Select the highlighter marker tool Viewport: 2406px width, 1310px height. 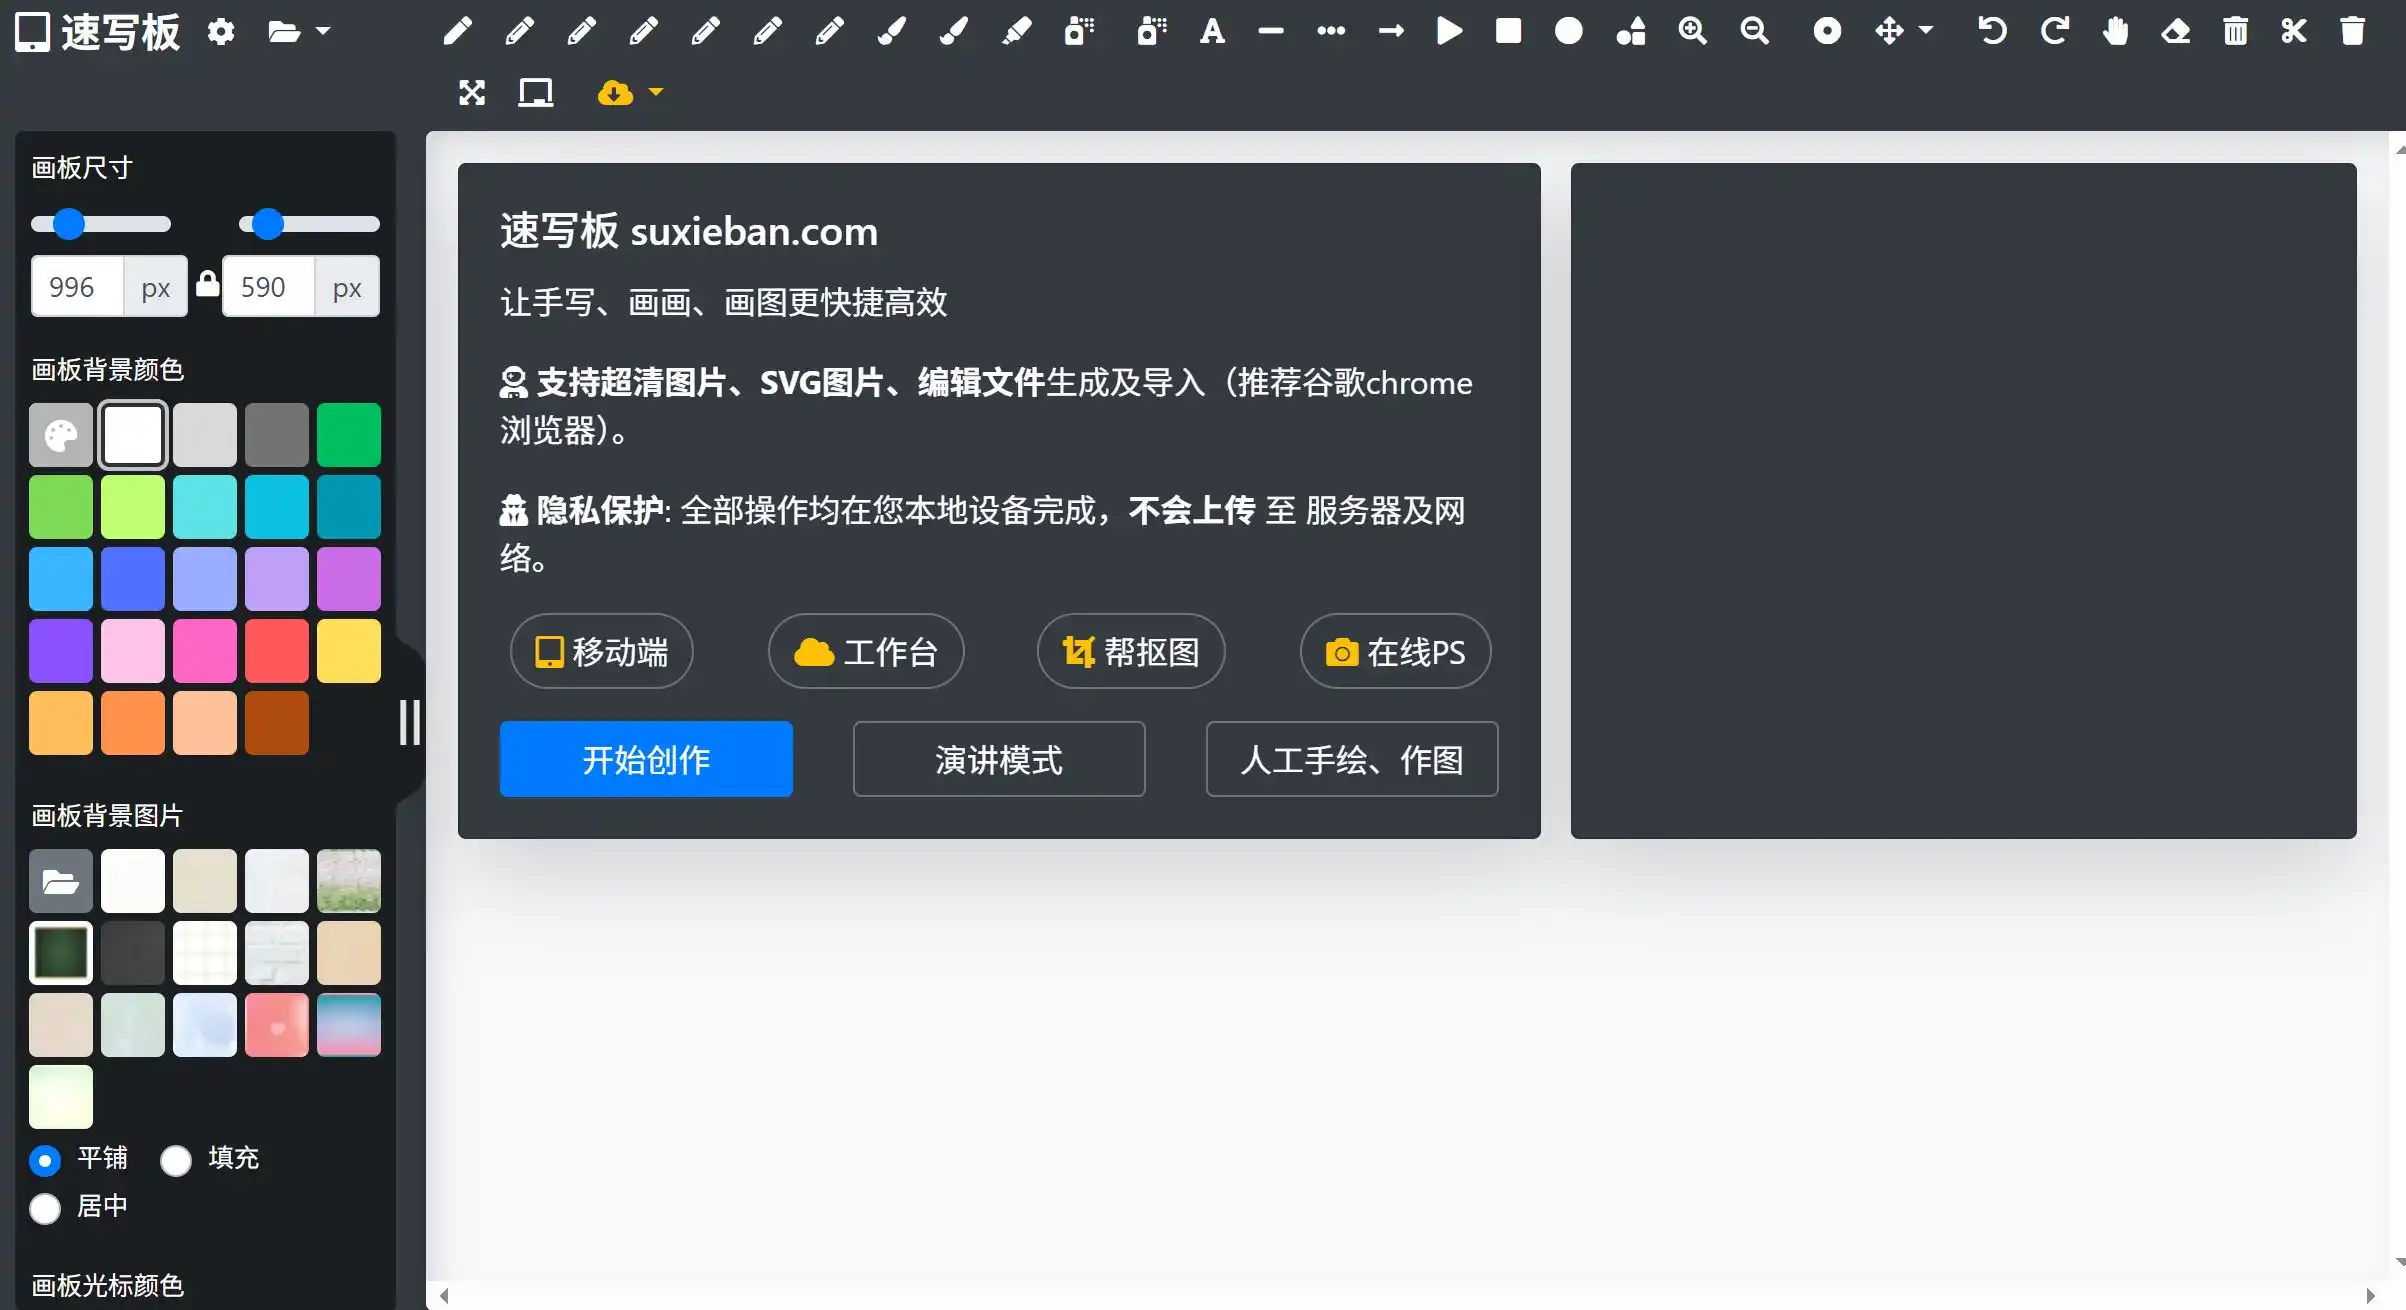tap(1016, 31)
